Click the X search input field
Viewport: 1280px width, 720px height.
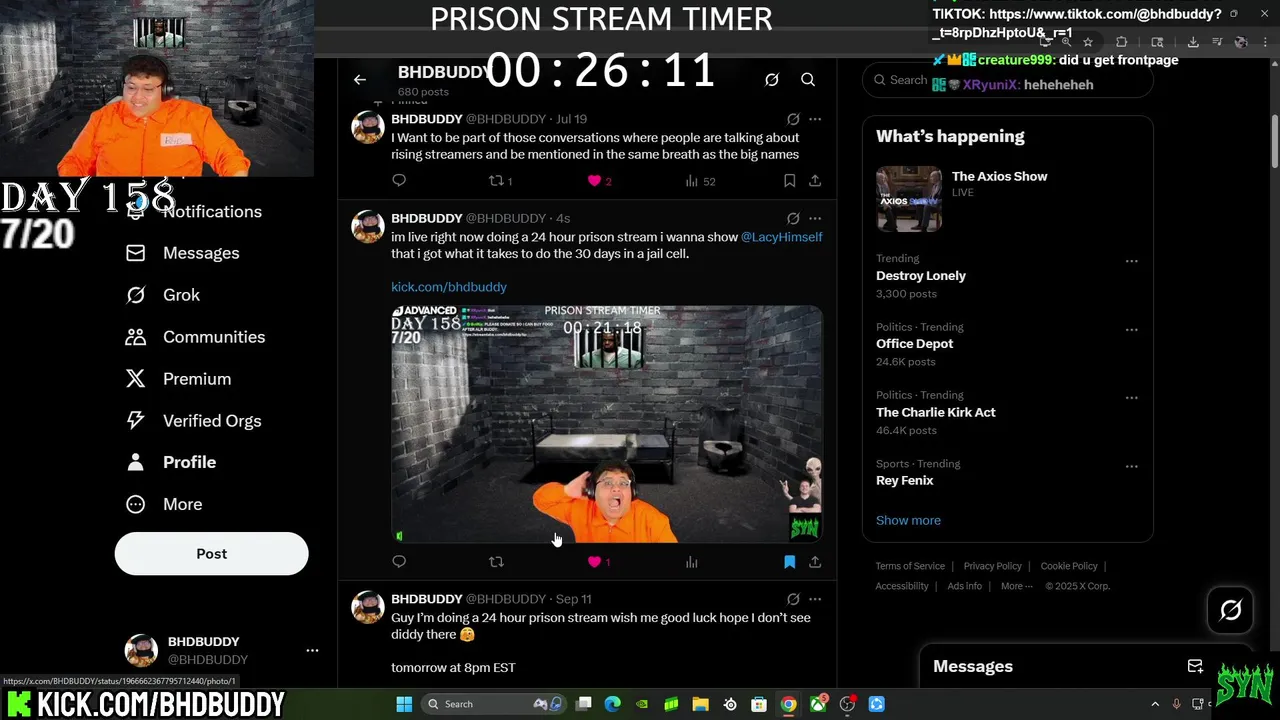(x=1008, y=80)
